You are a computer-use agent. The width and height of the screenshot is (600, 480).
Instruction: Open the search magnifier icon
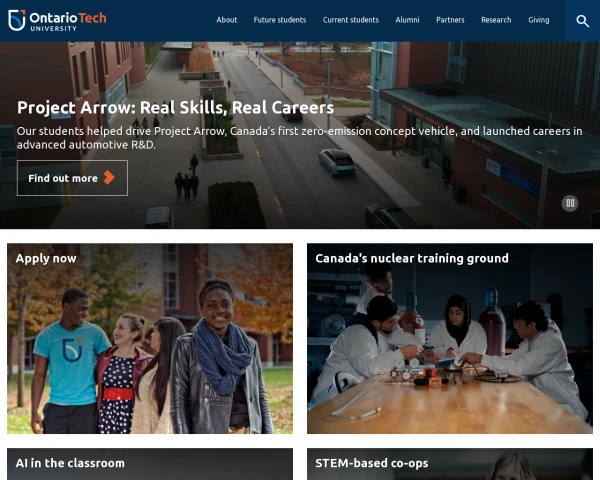[582, 21]
